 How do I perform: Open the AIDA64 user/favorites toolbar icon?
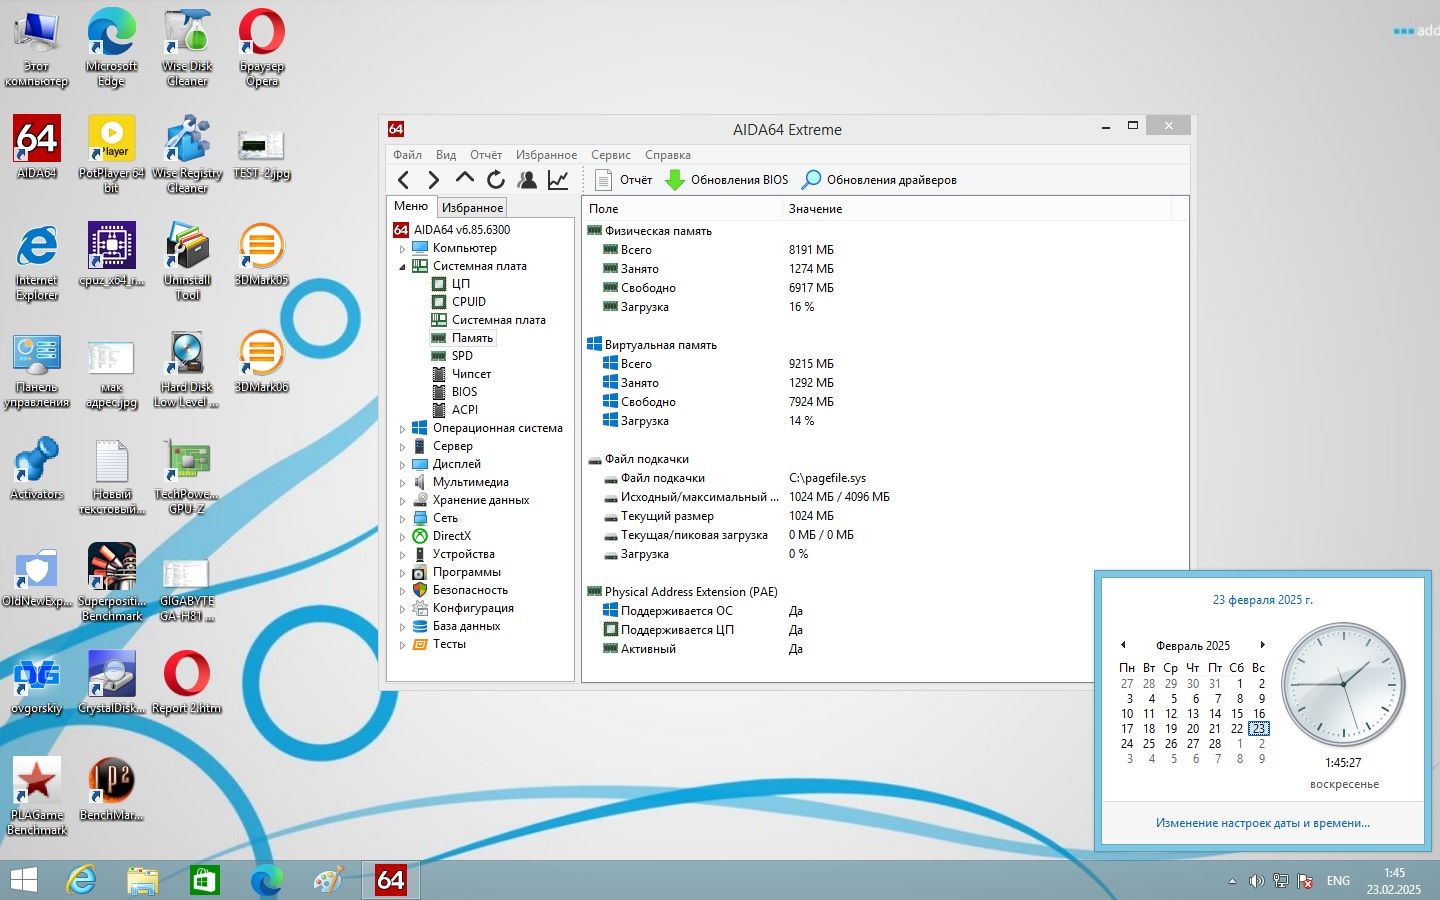pos(527,180)
